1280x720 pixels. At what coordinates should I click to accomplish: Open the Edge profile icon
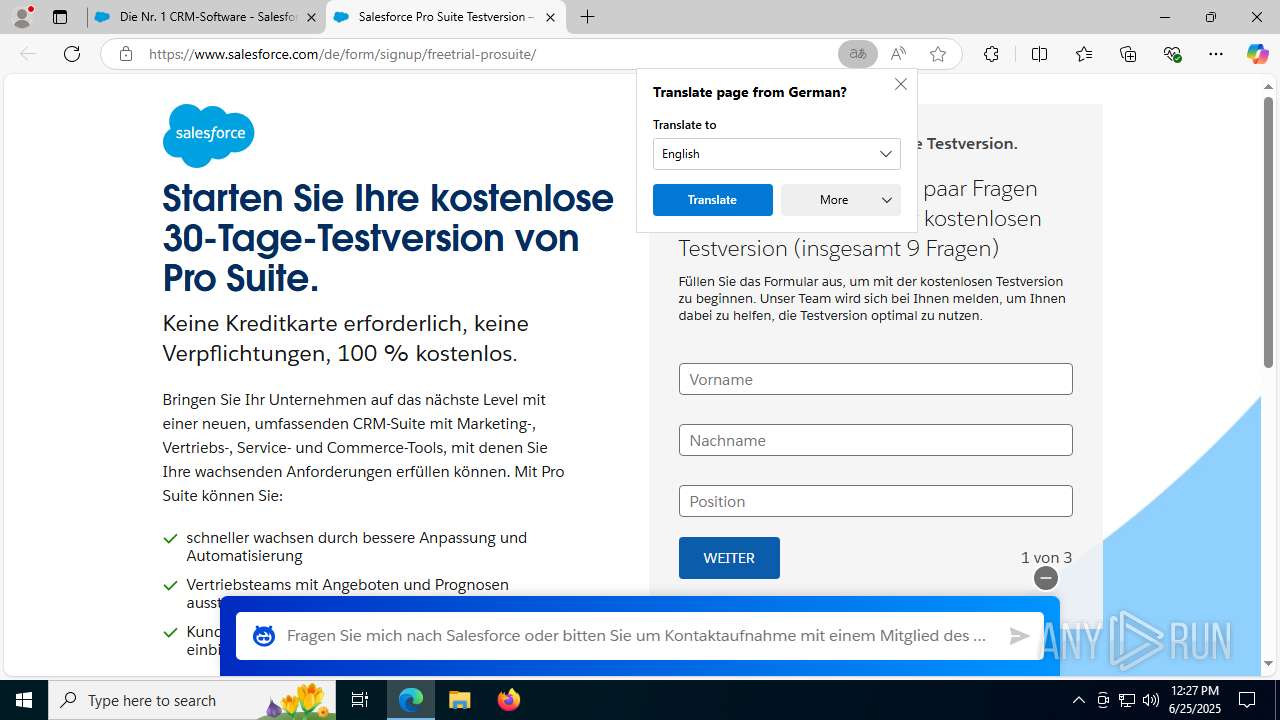[x=22, y=17]
